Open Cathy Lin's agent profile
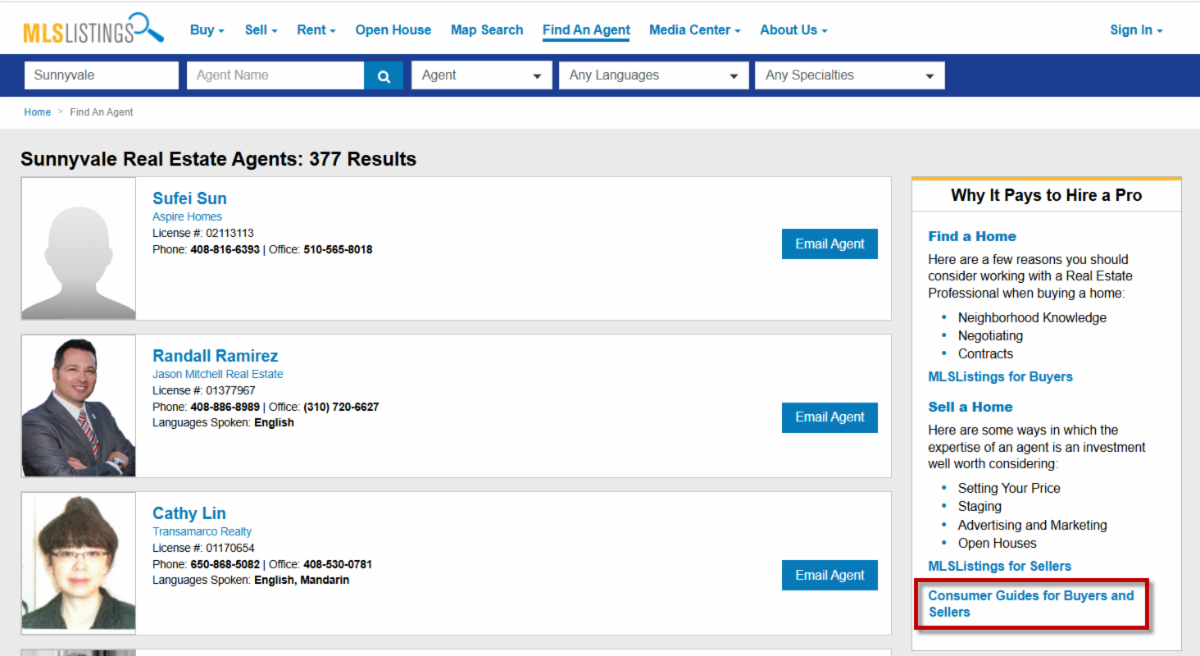This screenshot has width=1200, height=656. 189,513
